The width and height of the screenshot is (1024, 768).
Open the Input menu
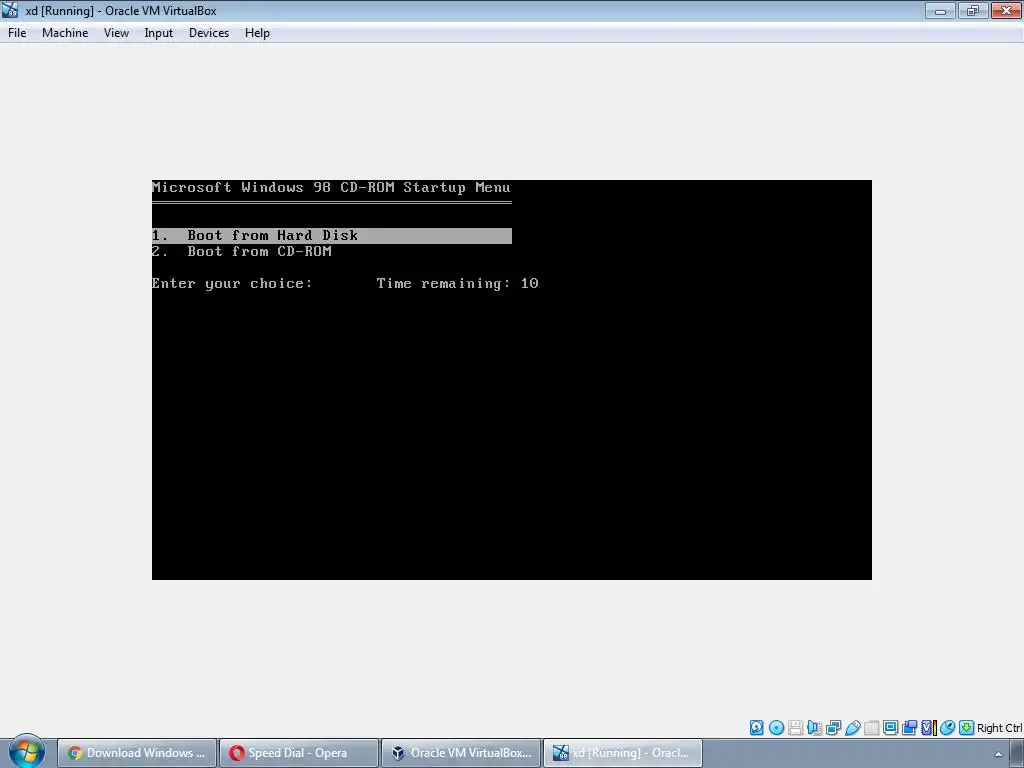pyautogui.click(x=158, y=33)
